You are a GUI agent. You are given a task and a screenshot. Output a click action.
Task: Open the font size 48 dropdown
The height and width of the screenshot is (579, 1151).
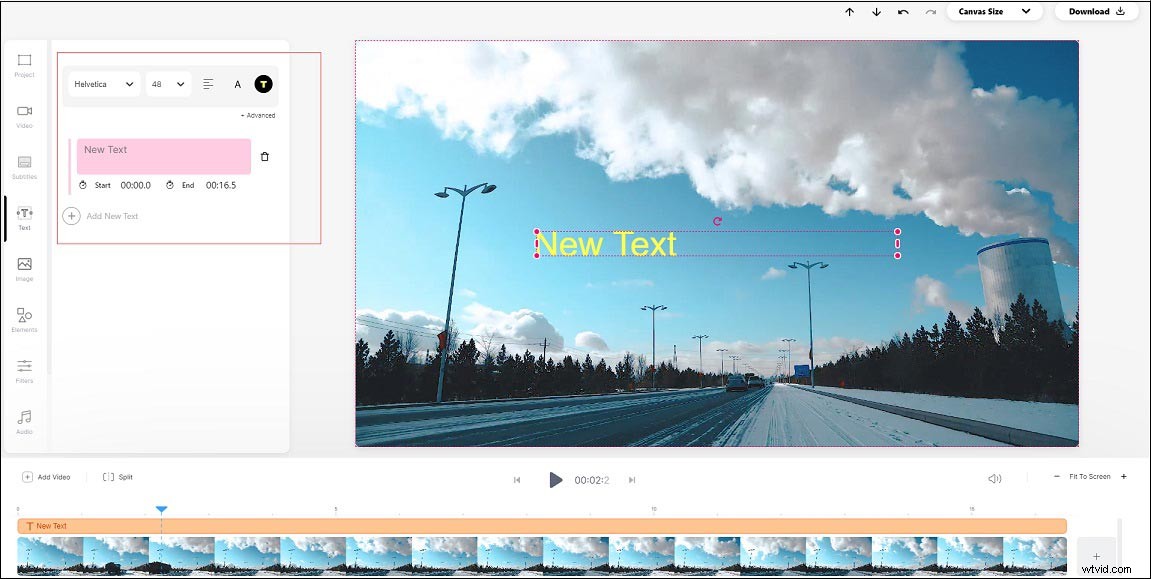pyautogui.click(x=167, y=84)
